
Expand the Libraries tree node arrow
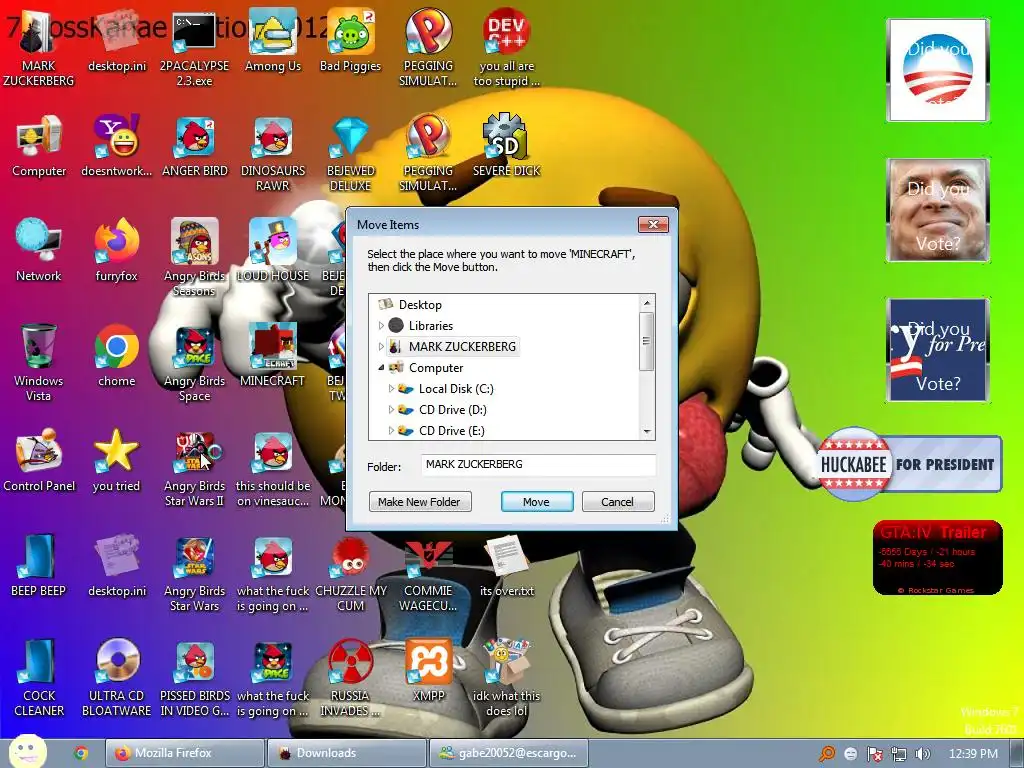coord(381,325)
